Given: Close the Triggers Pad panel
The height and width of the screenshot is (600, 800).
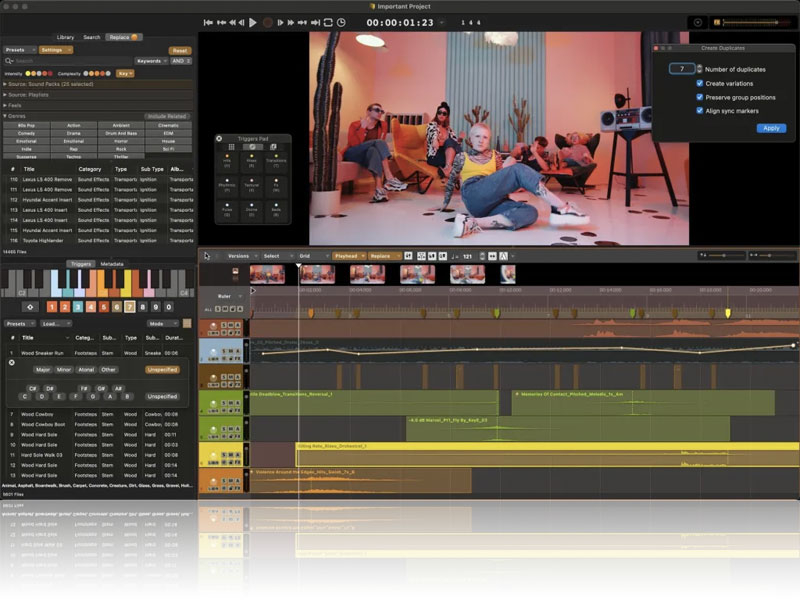Looking at the screenshot, I should (219, 139).
